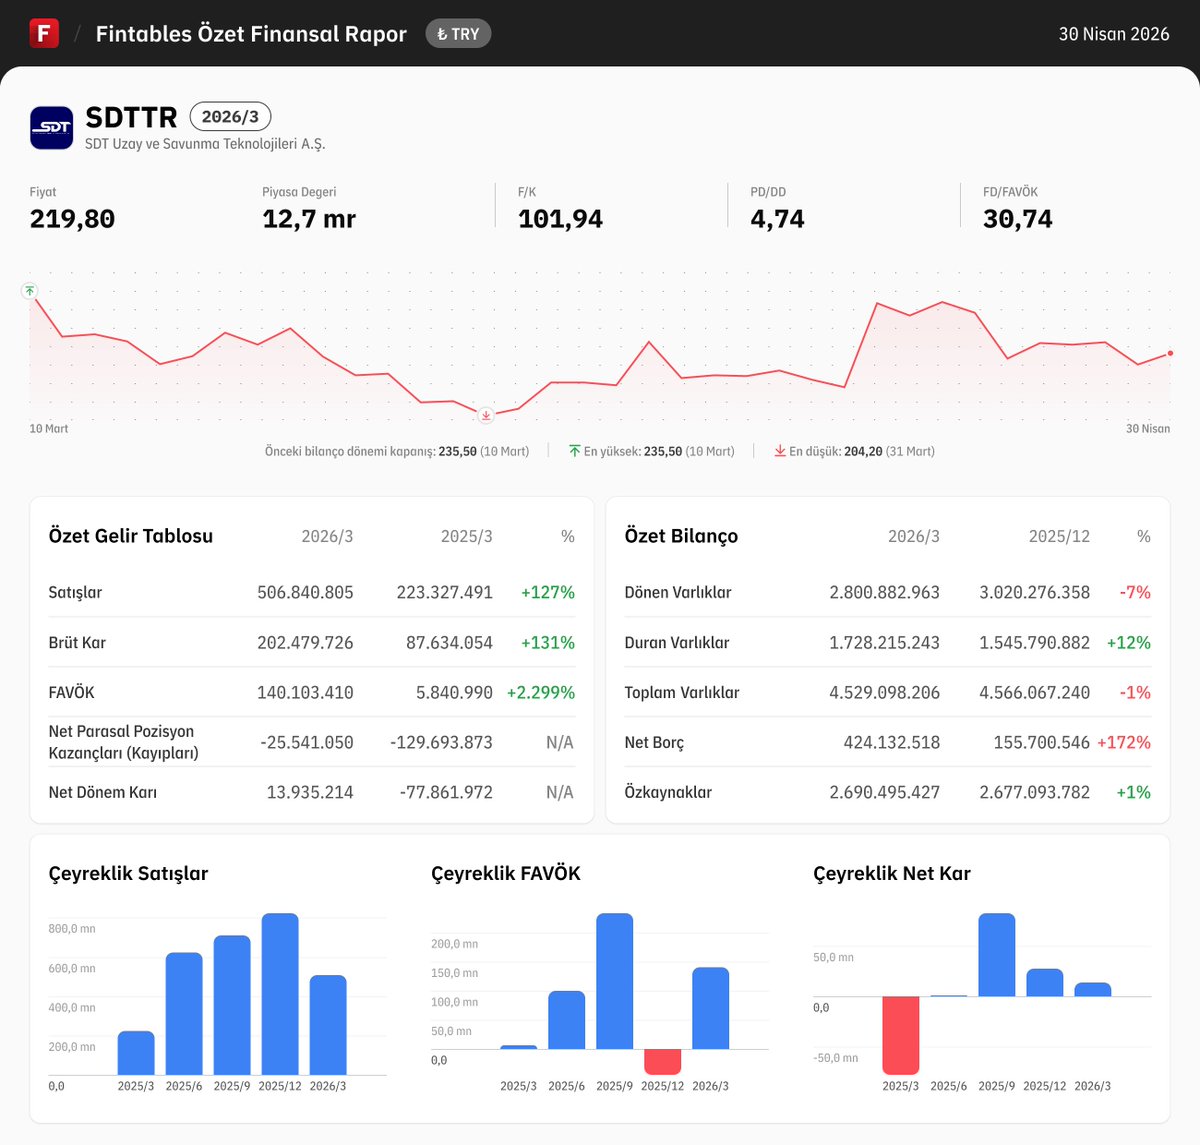
Task: Click the Net Borç change +172%
Action: pyautogui.click(x=1124, y=742)
